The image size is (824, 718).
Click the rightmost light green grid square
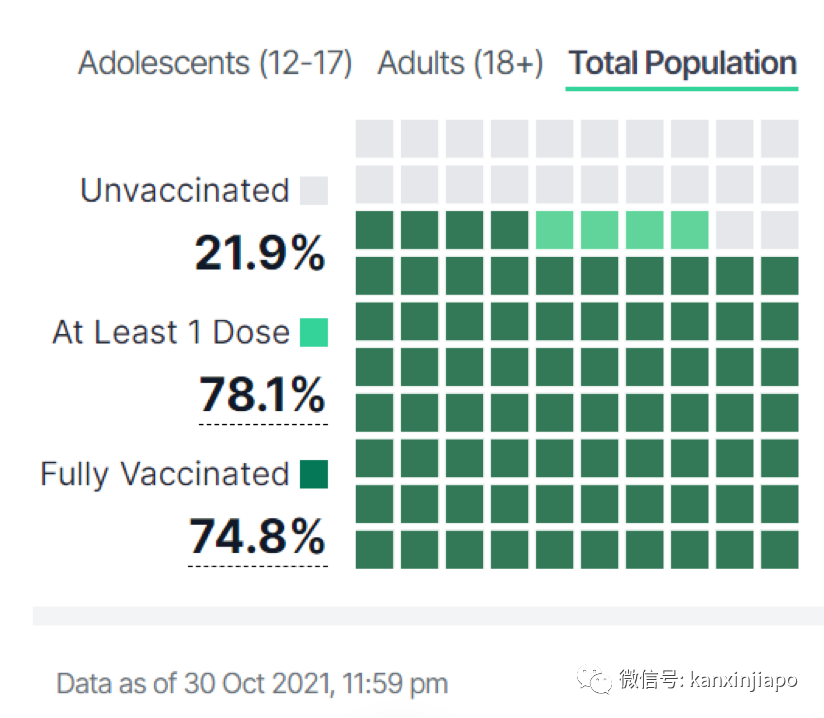click(x=689, y=230)
